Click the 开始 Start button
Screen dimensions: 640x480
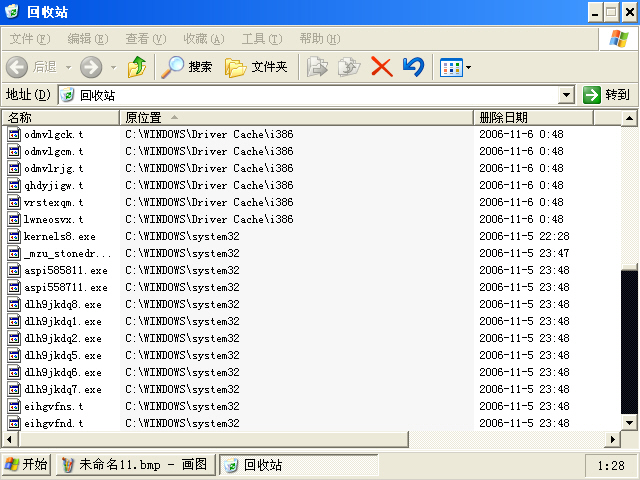point(26,464)
